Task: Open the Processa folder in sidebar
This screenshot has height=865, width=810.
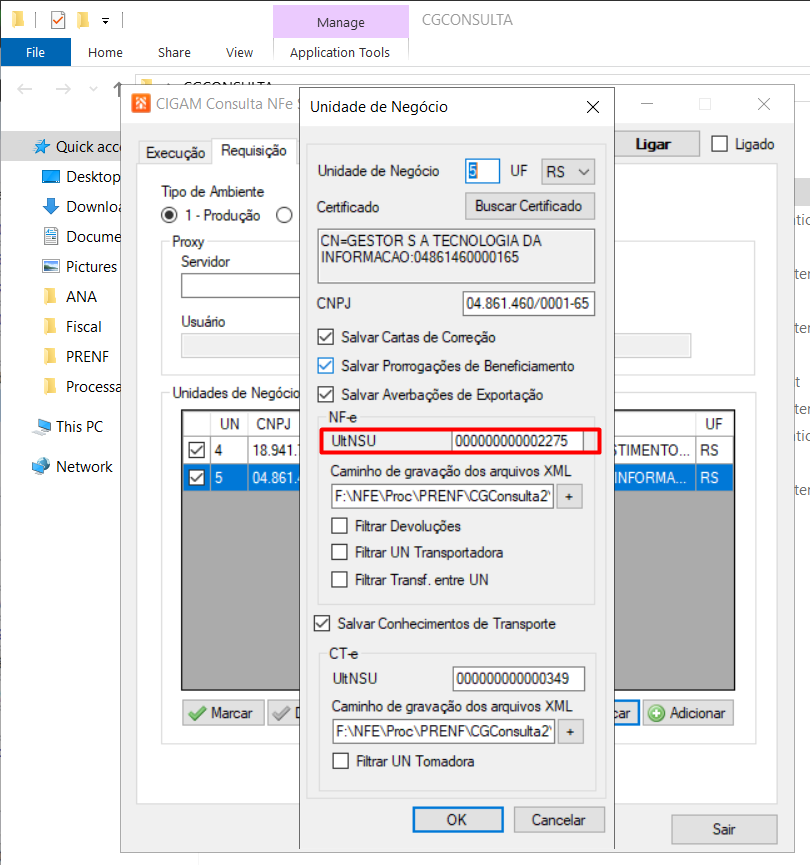Action: click(x=81, y=387)
